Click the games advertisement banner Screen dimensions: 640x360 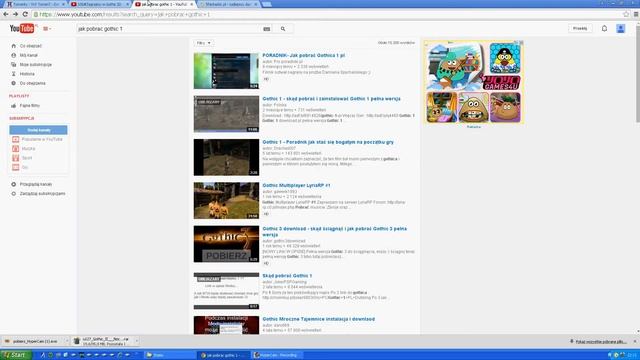473,82
